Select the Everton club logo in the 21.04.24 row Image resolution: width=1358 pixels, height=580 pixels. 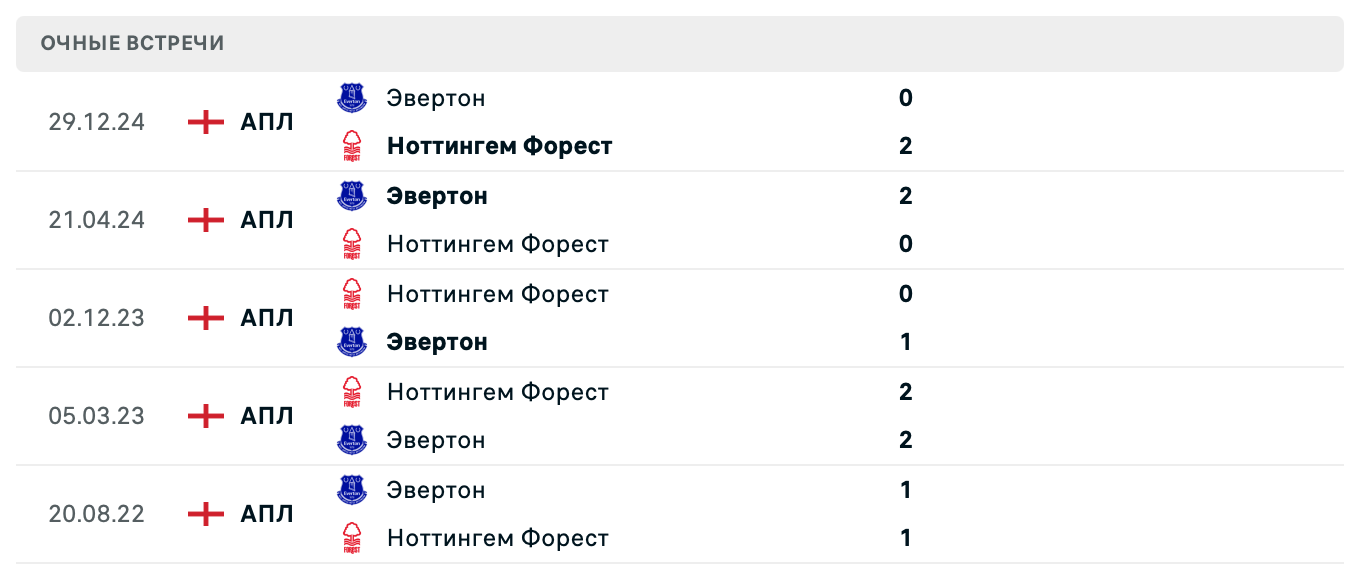coord(352,195)
